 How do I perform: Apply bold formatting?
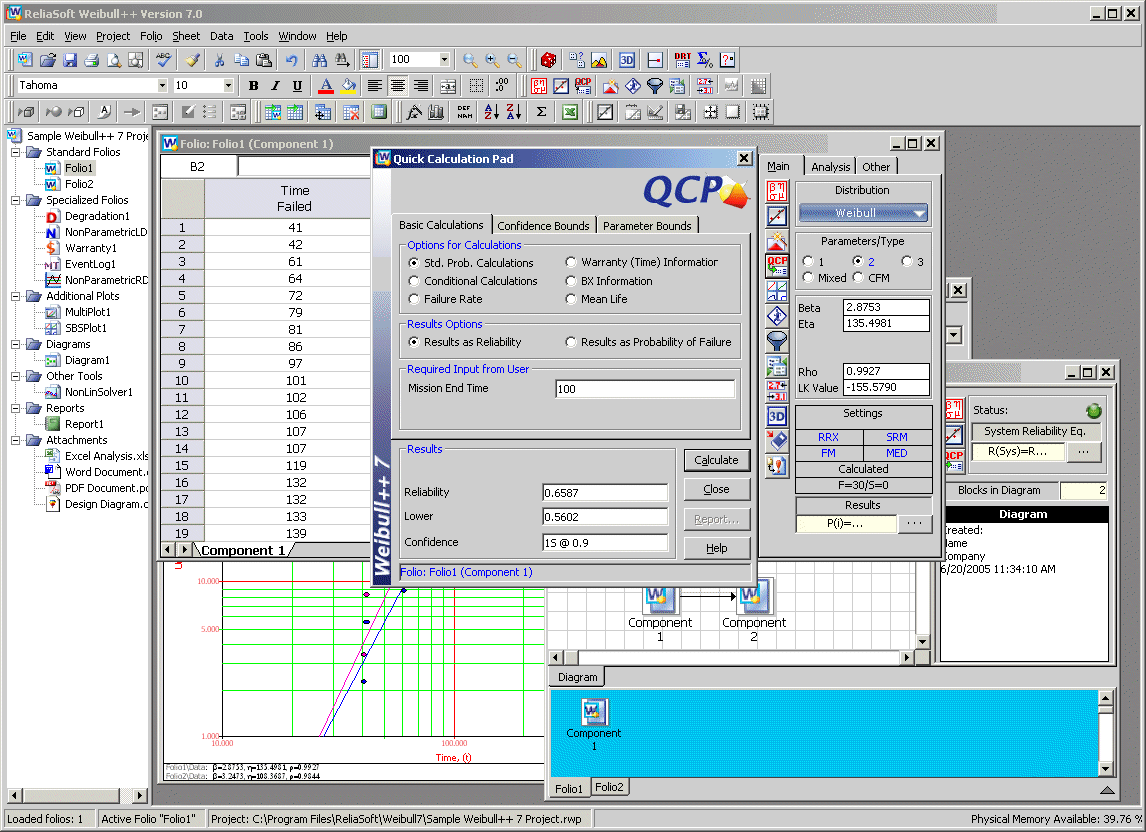tap(254, 86)
